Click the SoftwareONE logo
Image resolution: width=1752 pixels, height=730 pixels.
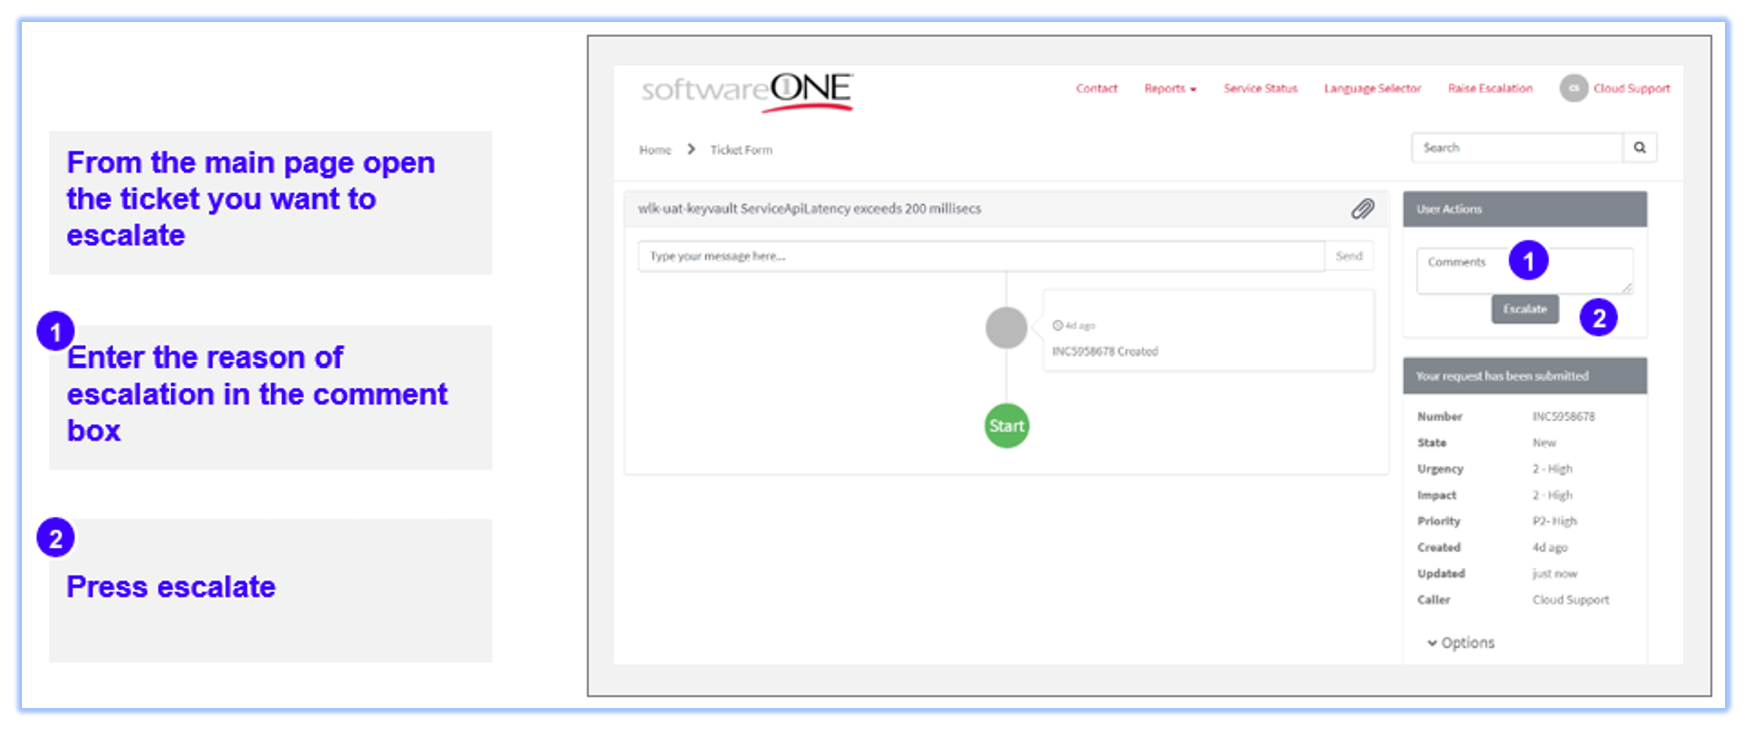click(746, 91)
